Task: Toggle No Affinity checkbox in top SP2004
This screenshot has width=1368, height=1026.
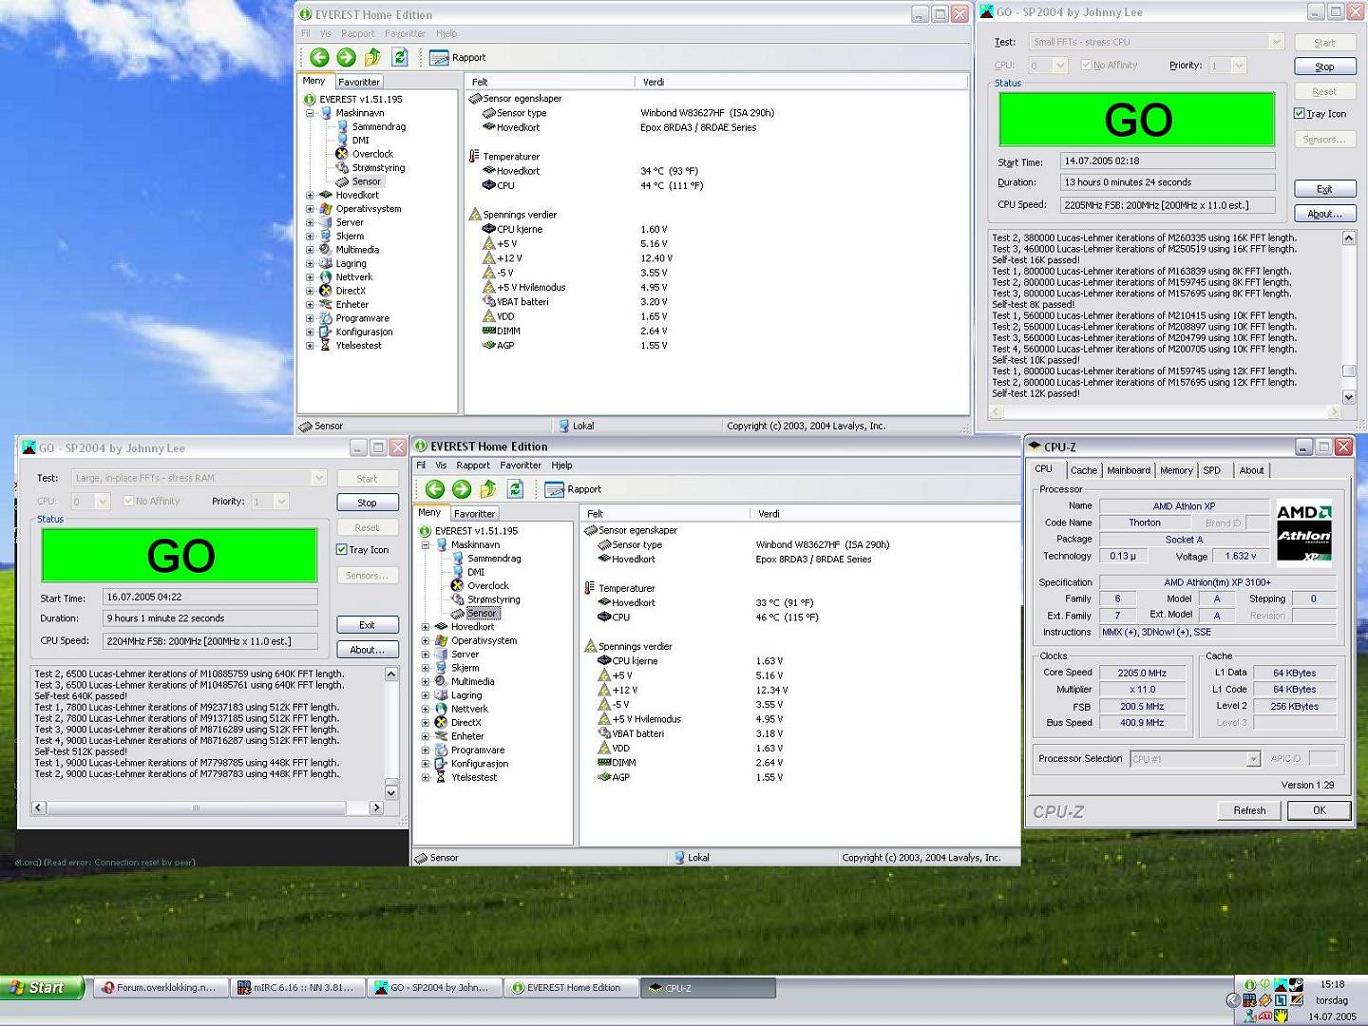Action: (1086, 65)
